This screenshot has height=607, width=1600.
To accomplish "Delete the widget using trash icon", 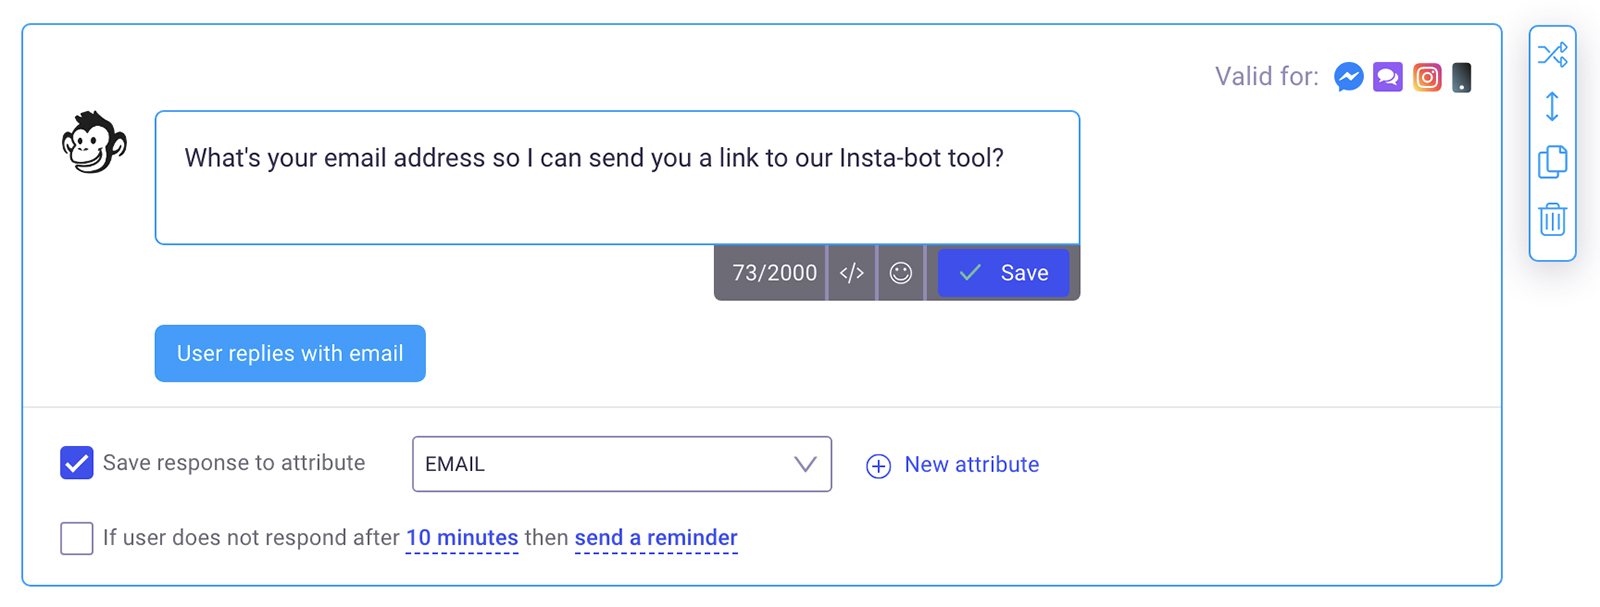I will pos(1552,219).
